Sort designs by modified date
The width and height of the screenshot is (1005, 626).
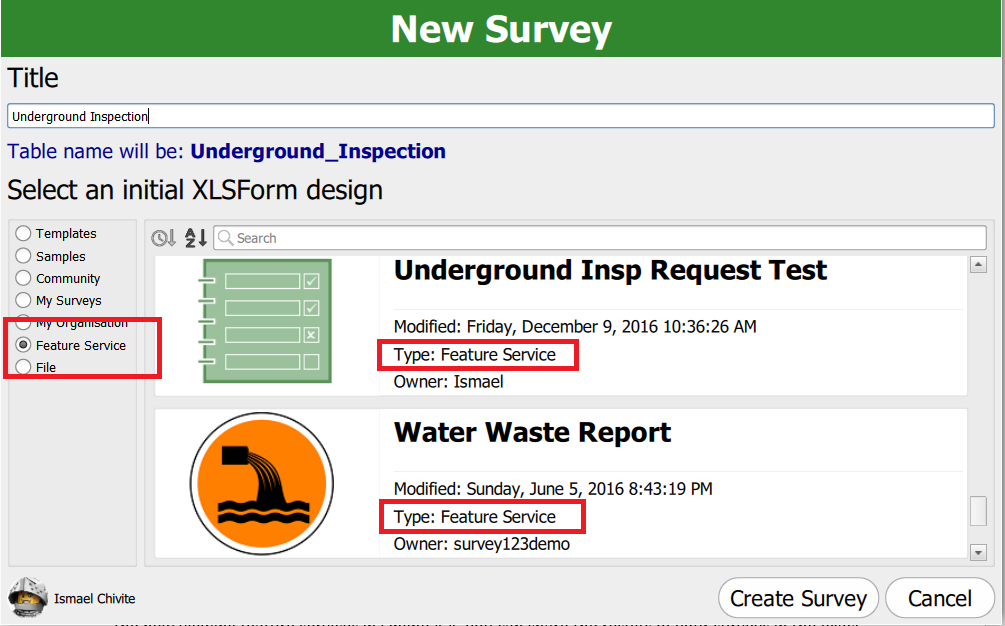point(163,238)
